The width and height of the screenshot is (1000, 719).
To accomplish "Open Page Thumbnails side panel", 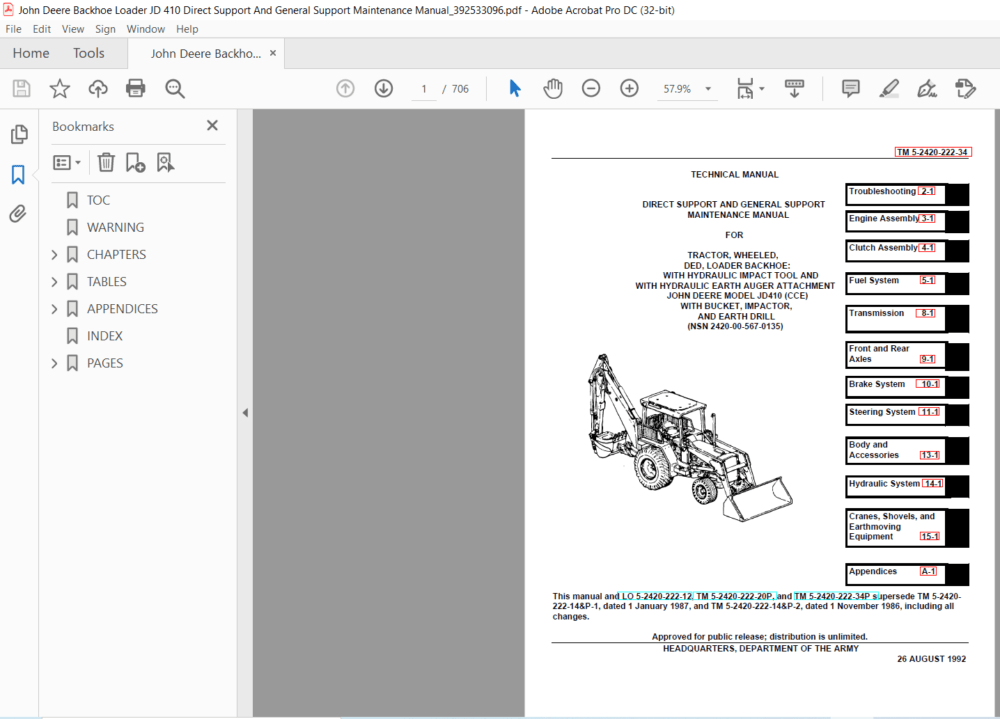I will coord(19,134).
